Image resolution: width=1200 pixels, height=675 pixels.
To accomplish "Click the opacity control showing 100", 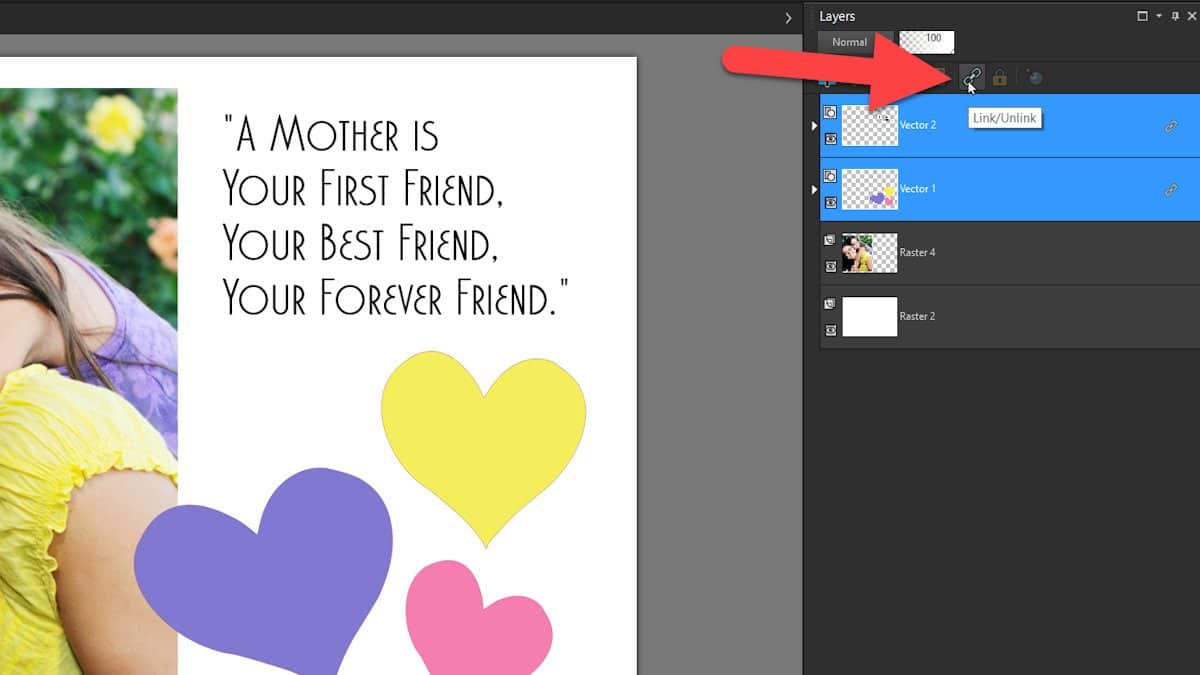I will tap(926, 42).
